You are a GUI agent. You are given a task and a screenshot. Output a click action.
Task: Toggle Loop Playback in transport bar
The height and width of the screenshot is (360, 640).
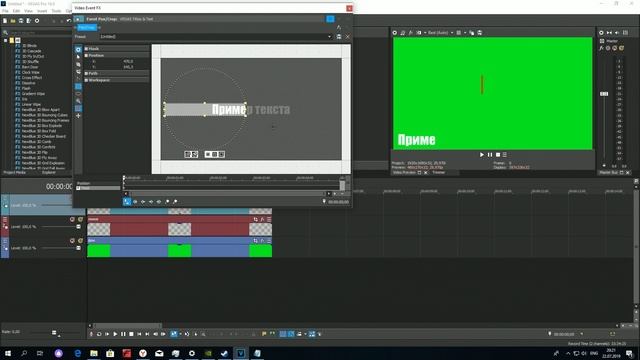[x=99, y=334]
